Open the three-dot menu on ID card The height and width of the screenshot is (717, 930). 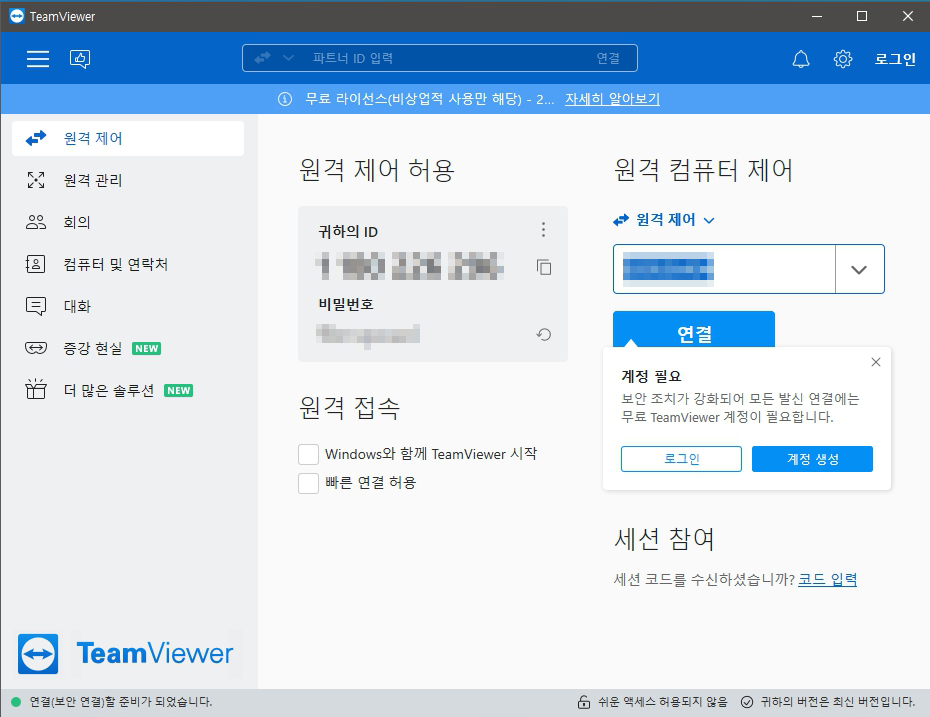(x=543, y=230)
